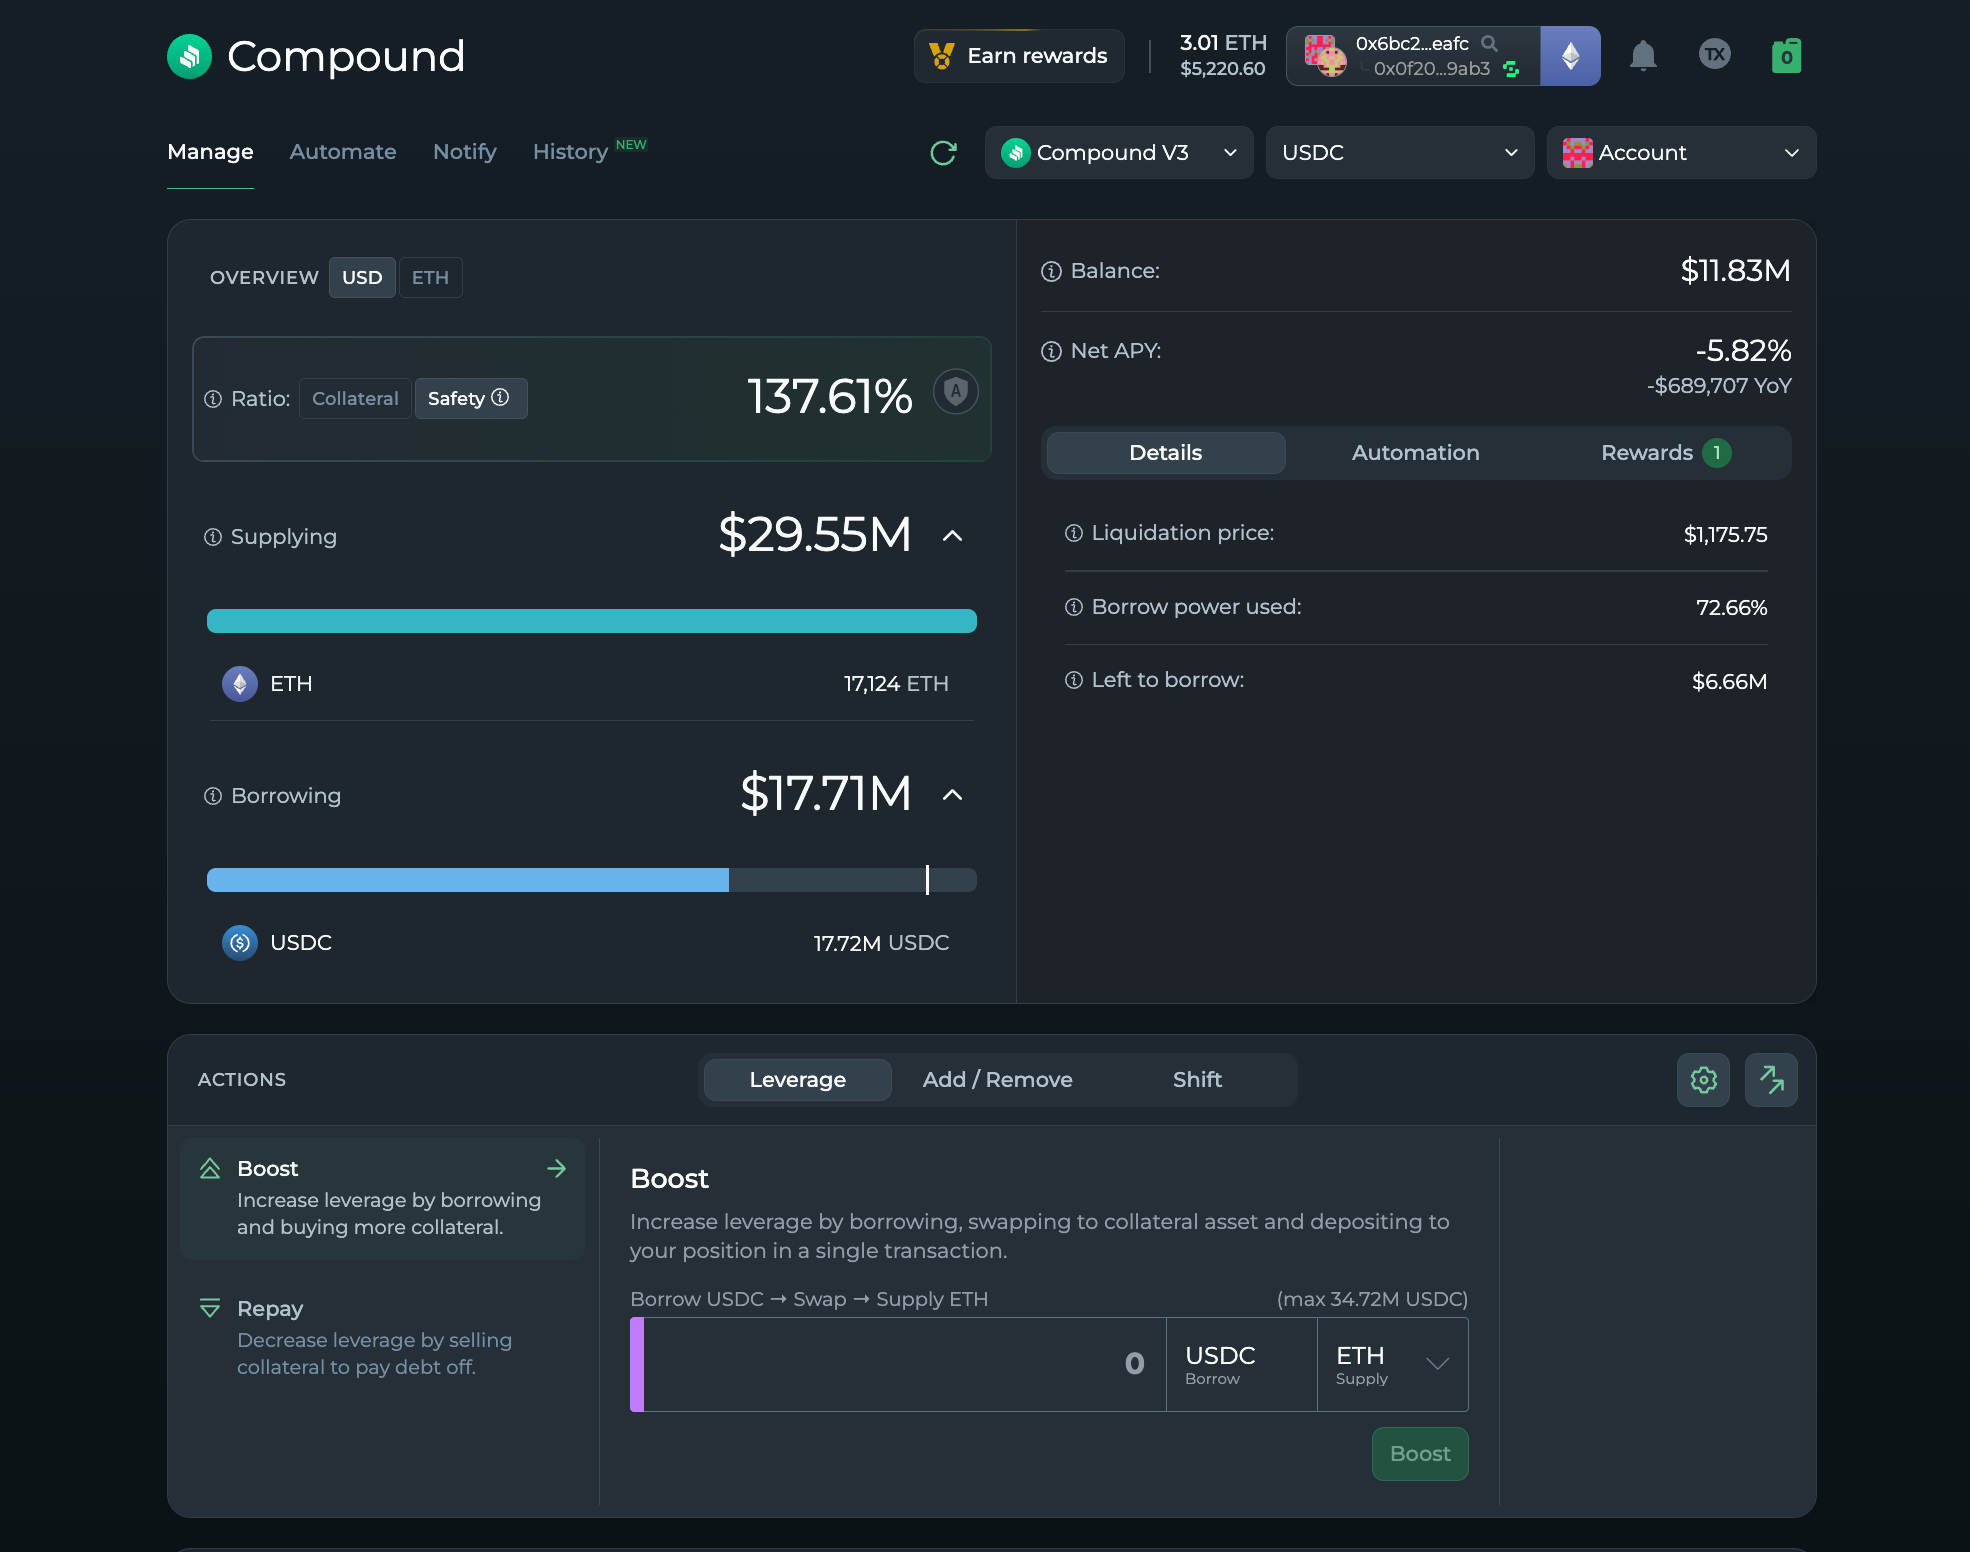Viewport: 1970px width, 1552px height.
Task: Click the info icon next to Net APY
Action: click(1051, 351)
